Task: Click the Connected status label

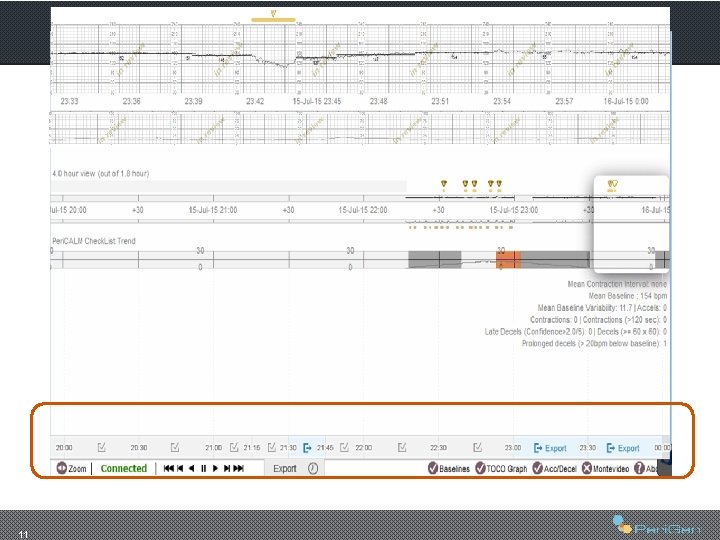Action: click(x=124, y=468)
